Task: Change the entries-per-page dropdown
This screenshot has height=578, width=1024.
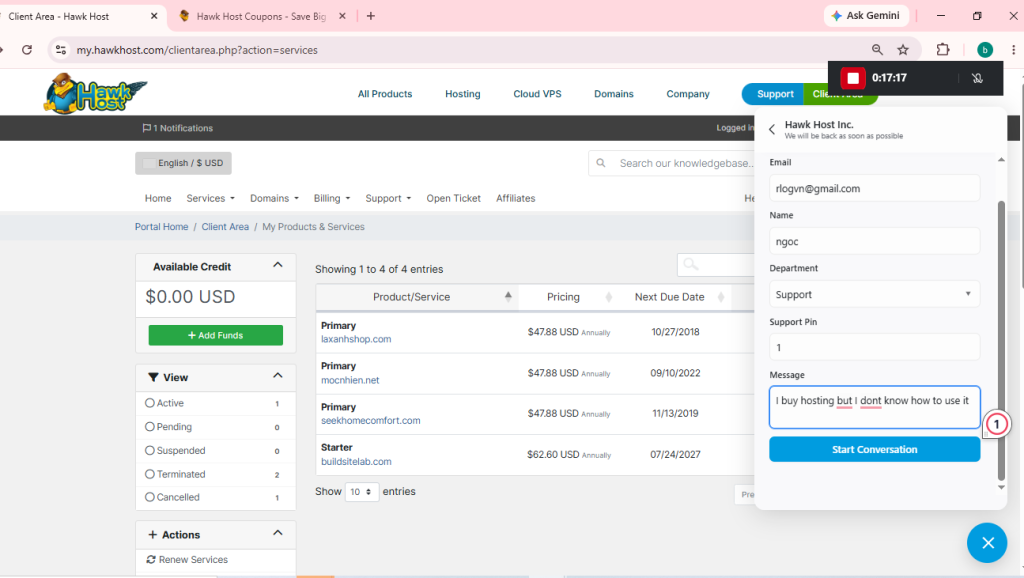Action: tap(361, 492)
